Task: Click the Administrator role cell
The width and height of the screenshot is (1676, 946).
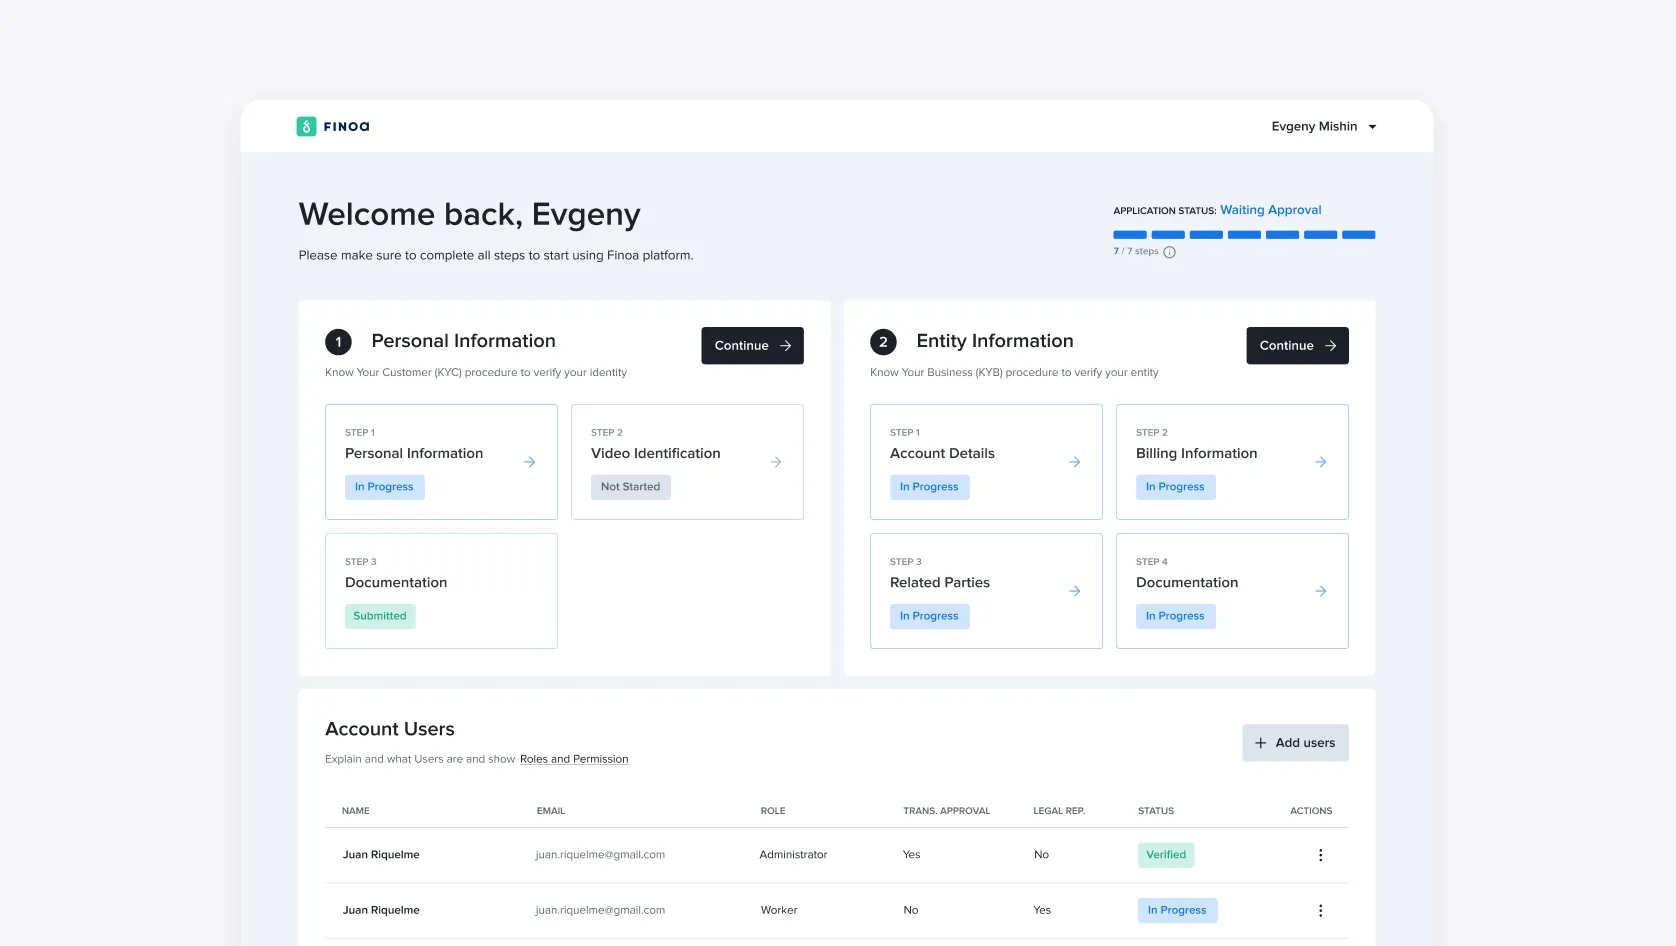Action: point(793,855)
